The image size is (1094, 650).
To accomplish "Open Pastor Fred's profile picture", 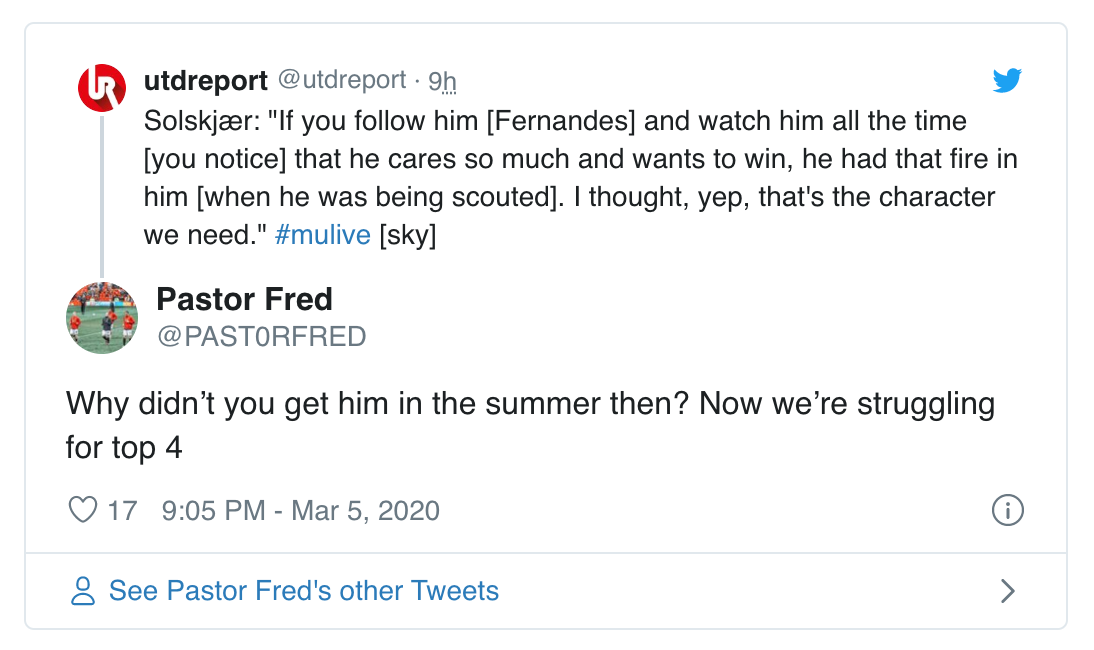I will pos(102,317).
